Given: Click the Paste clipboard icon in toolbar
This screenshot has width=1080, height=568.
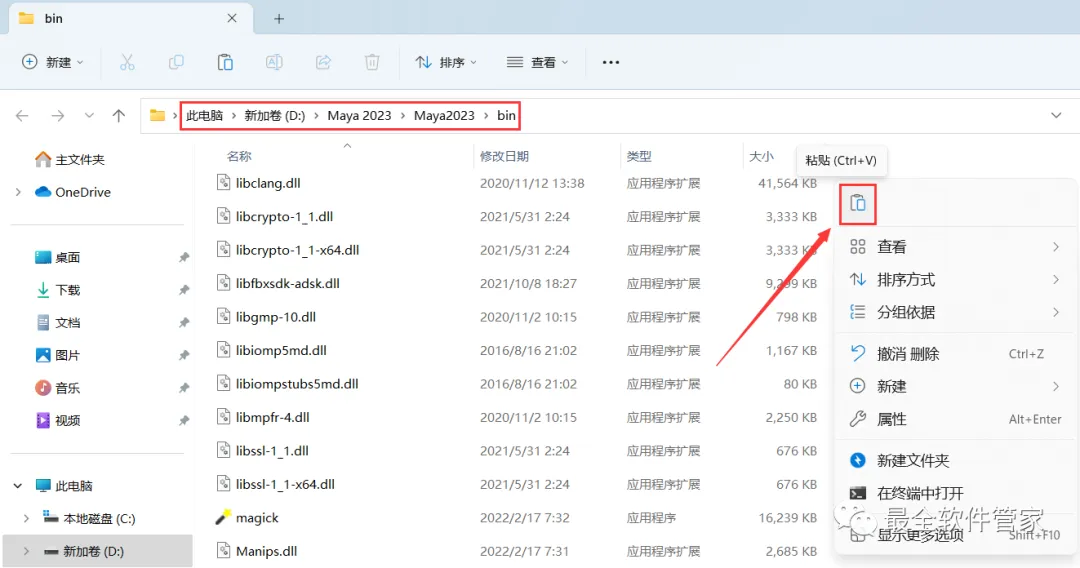Looking at the screenshot, I should (225, 63).
